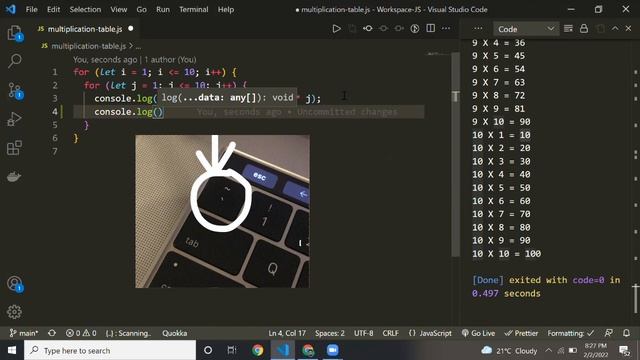Open the Manage gear icon
The image size is (640, 360).
click(14, 312)
